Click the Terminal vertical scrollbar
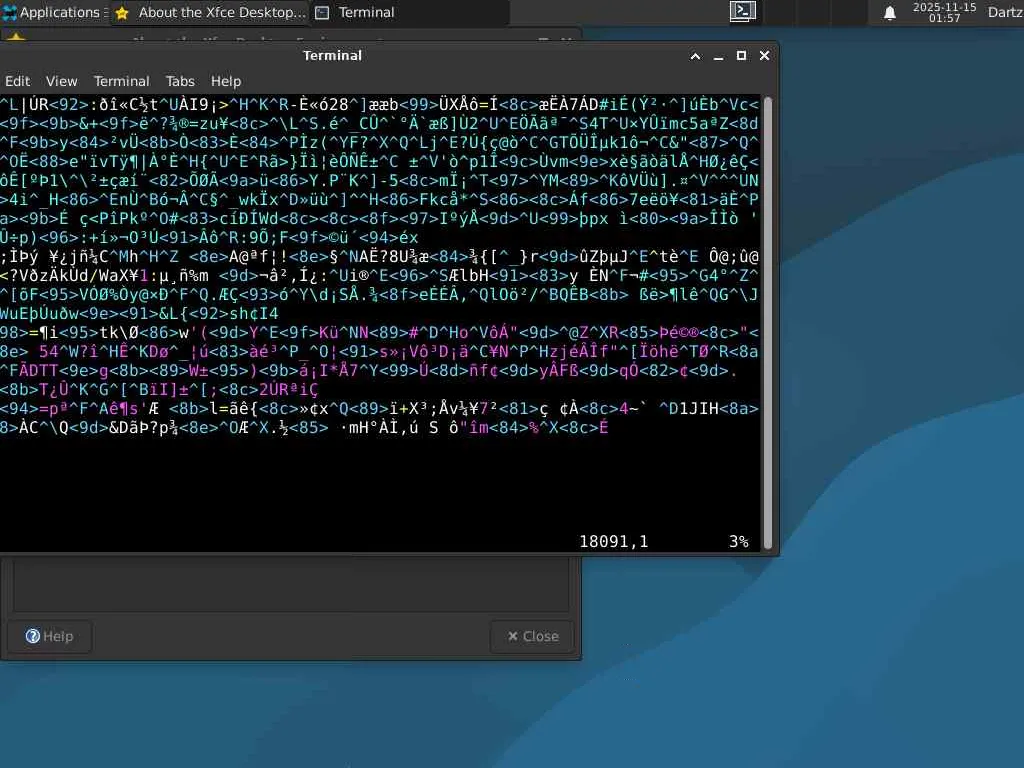The width and height of the screenshot is (1024, 768). 768,323
